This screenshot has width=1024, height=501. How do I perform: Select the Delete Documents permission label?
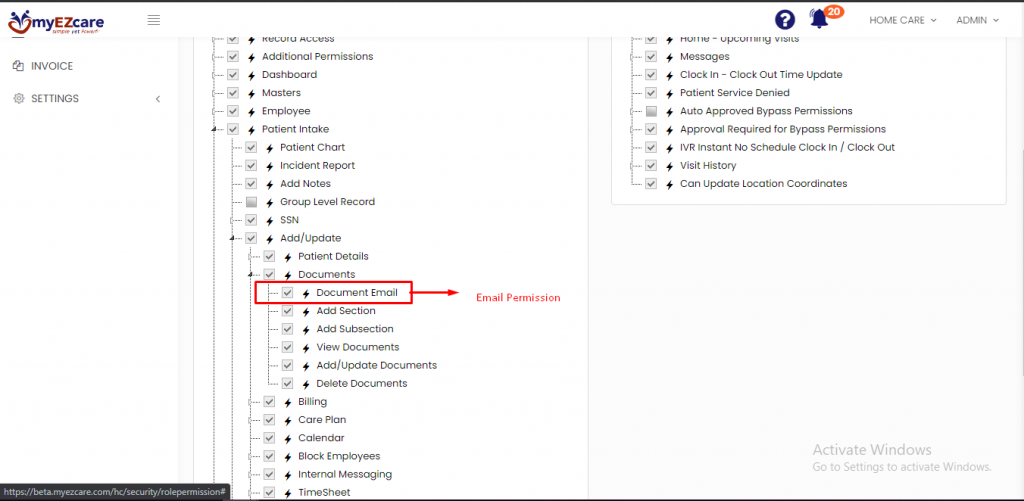tap(362, 383)
